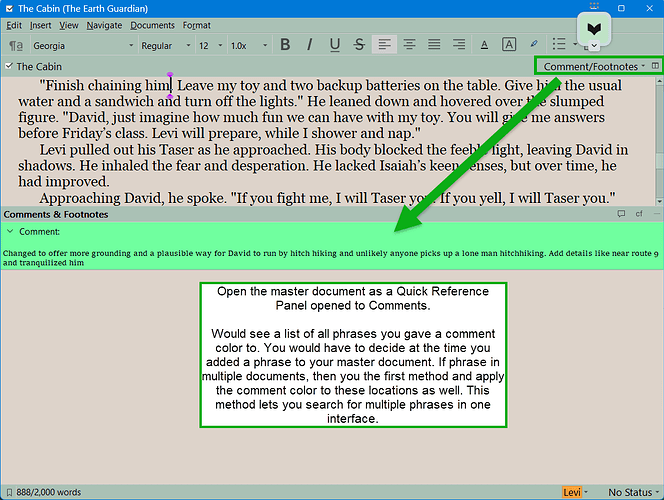
Task: Toggle left text alignment
Action: pyautogui.click(x=384, y=45)
